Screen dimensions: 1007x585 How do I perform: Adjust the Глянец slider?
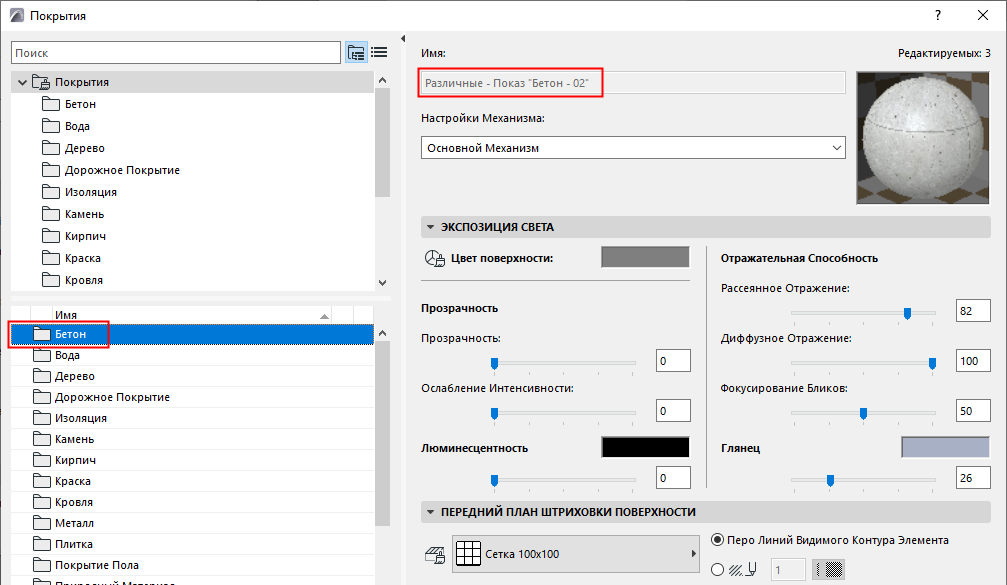pyautogui.click(x=830, y=480)
